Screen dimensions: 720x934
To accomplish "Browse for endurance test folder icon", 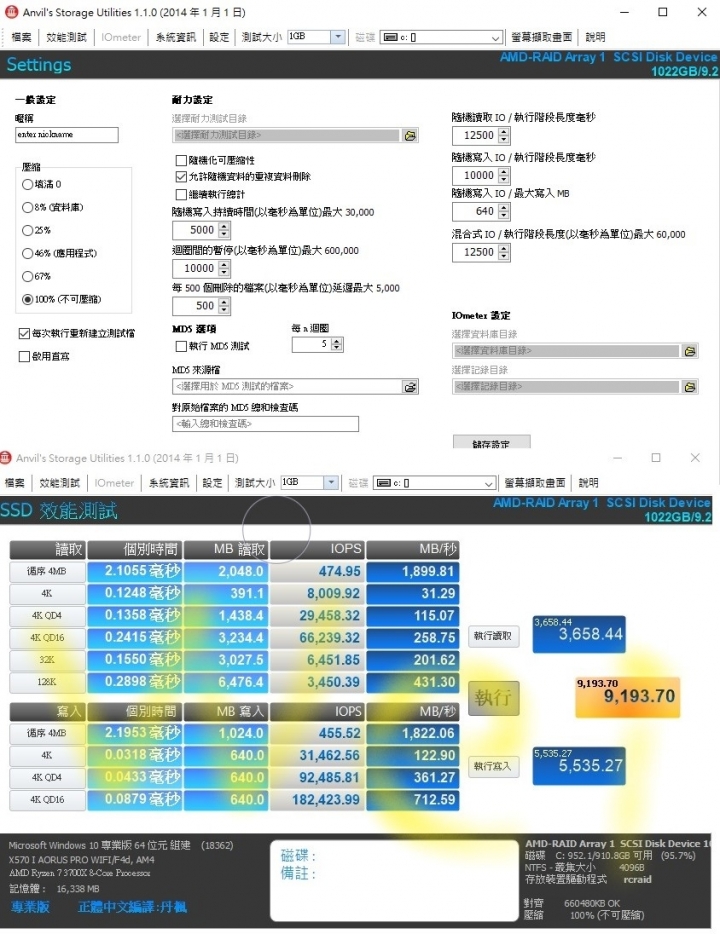I will pyautogui.click(x=410, y=136).
